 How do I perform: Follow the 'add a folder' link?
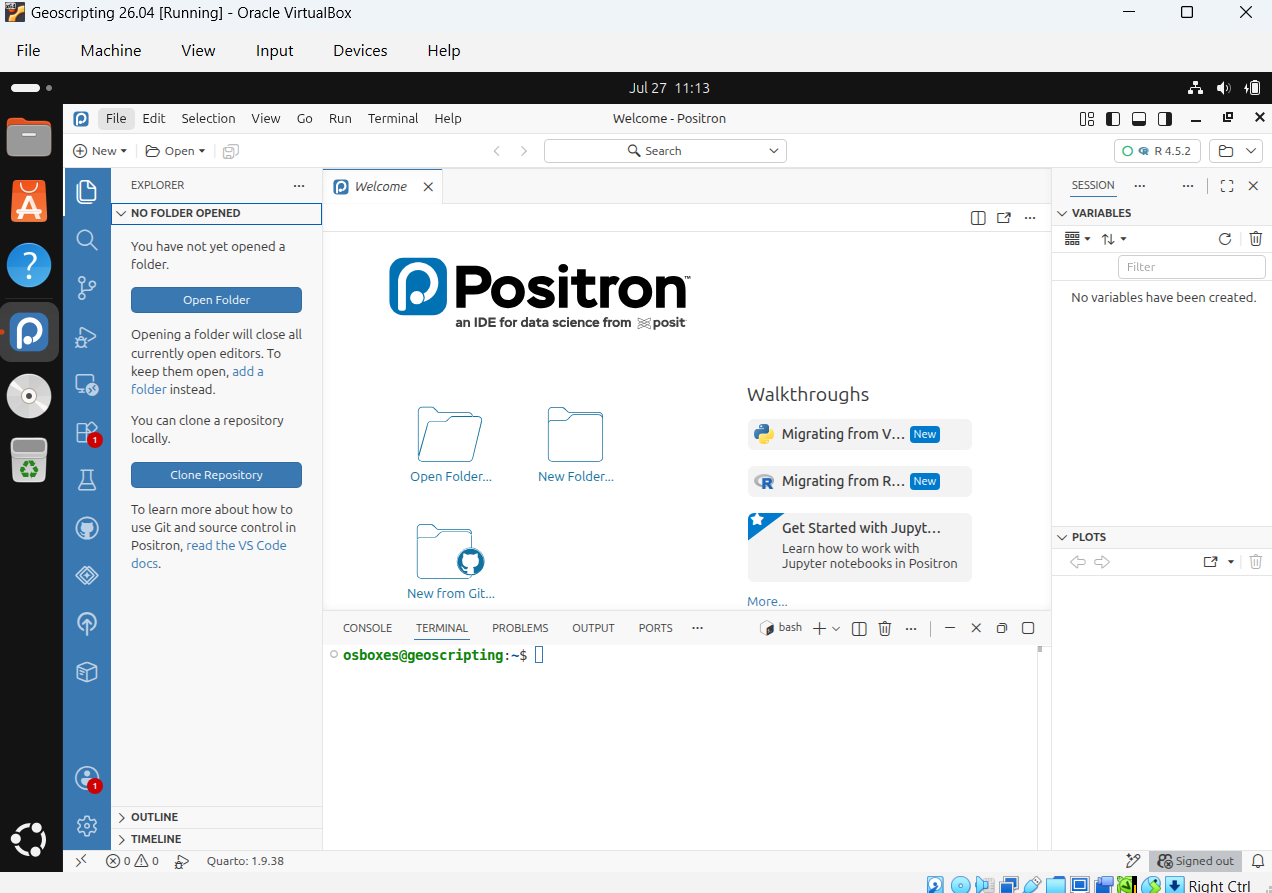(198, 380)
